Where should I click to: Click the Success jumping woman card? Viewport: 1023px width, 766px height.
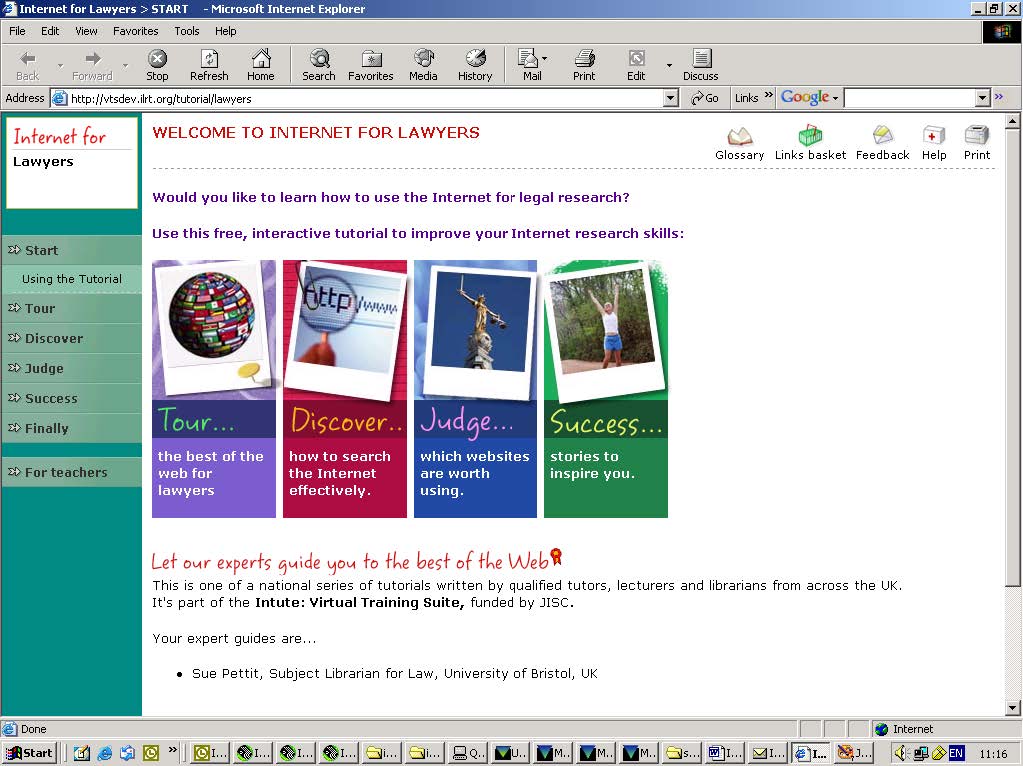click(x=606, y=389)
